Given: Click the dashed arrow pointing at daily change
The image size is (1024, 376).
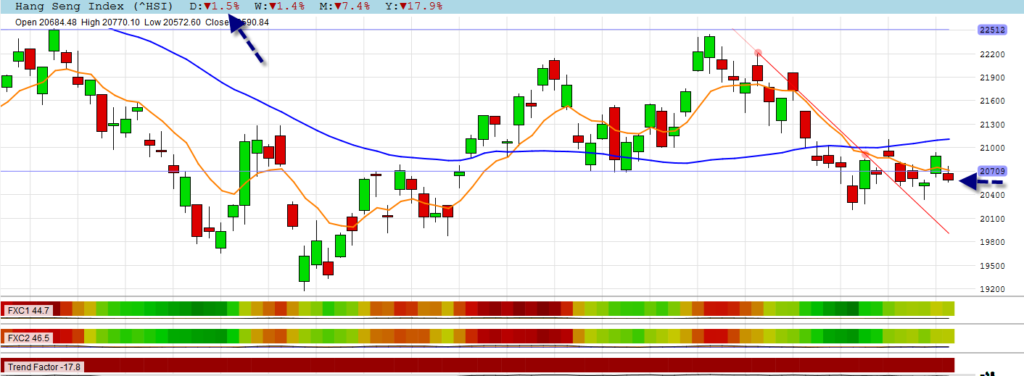Looking at the screenshot, I should tap(246, 39).
